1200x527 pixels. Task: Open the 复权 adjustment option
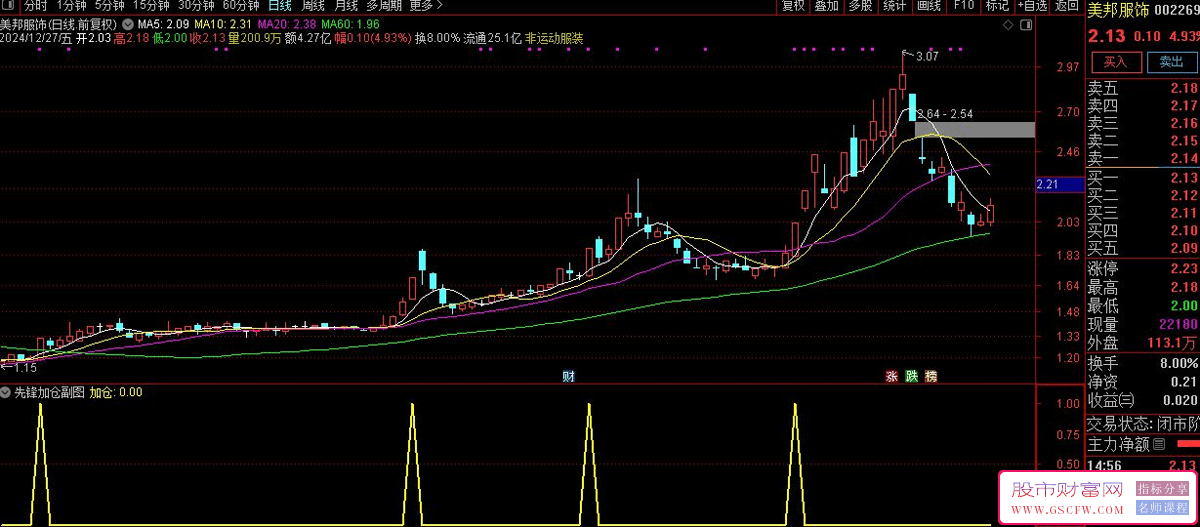click(x=793, y=6)
